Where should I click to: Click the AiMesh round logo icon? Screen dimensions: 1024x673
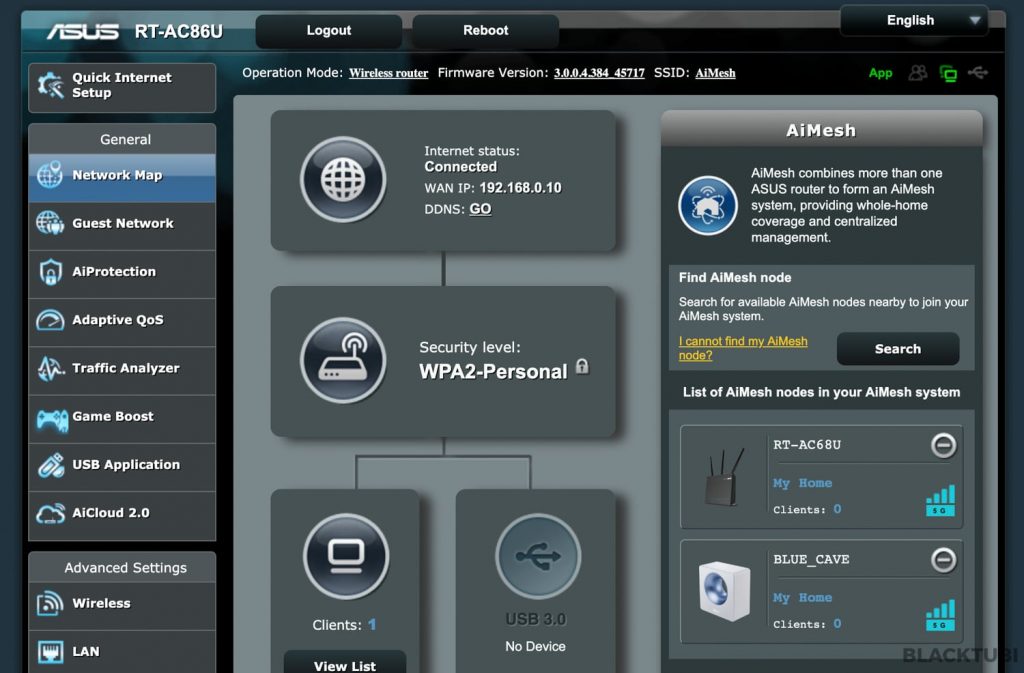pos(708,206)
